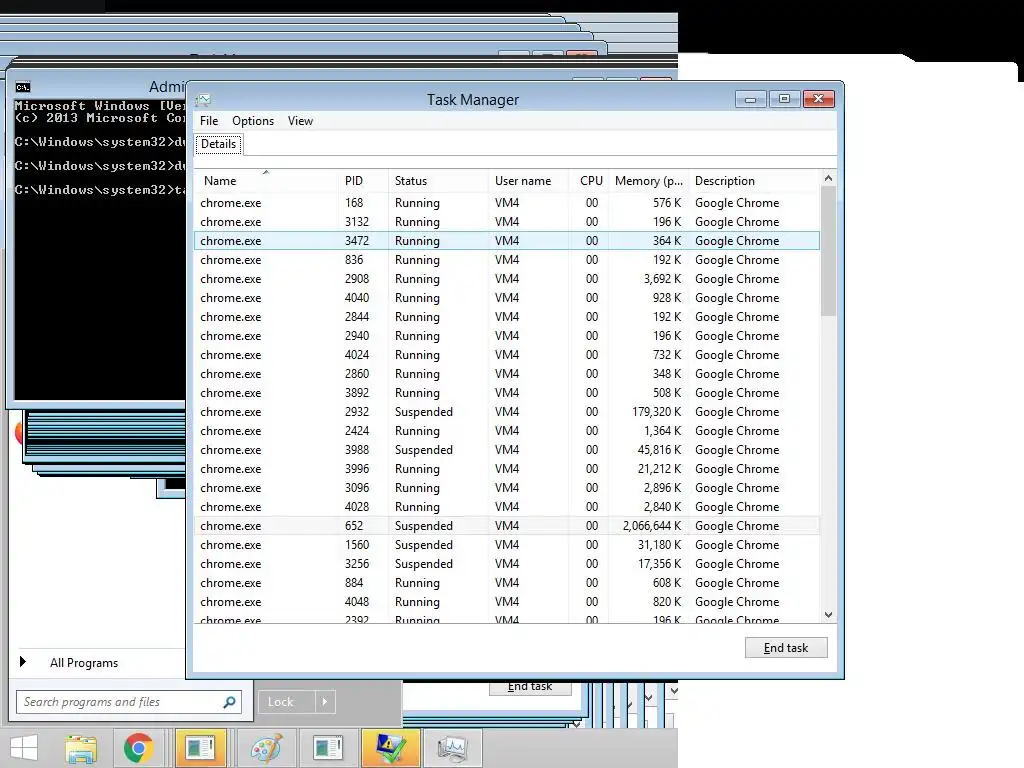Click the Command Prompt window icon
This screenshot has width=1024, height=768.
[23, 87]
